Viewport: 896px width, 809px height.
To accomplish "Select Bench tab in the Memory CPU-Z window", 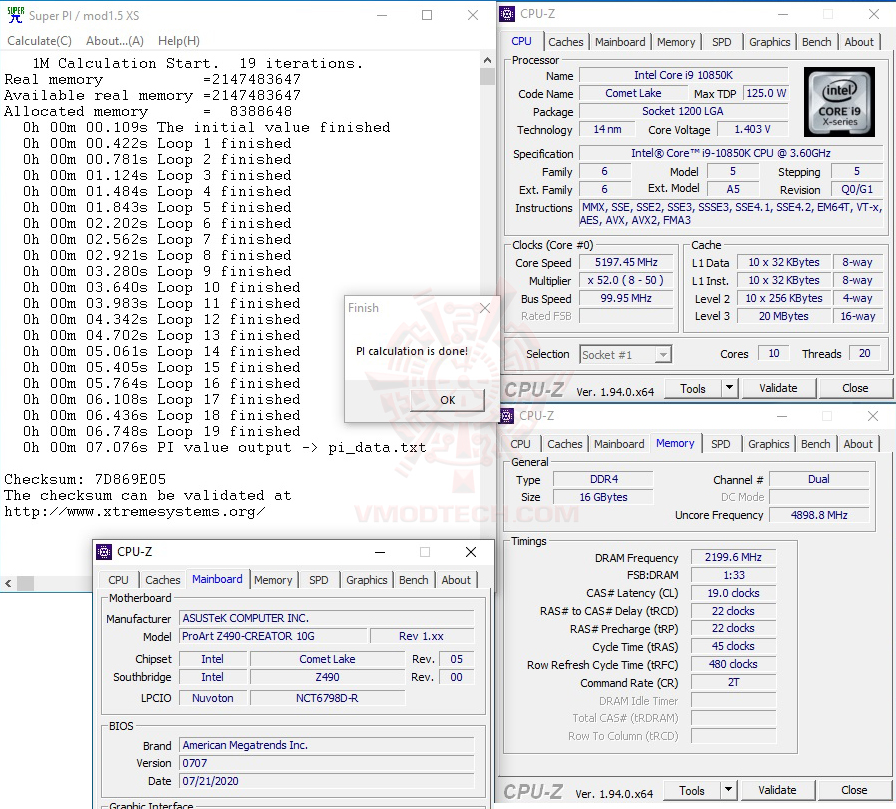I will pyautogui.click(x=815, y=444).
